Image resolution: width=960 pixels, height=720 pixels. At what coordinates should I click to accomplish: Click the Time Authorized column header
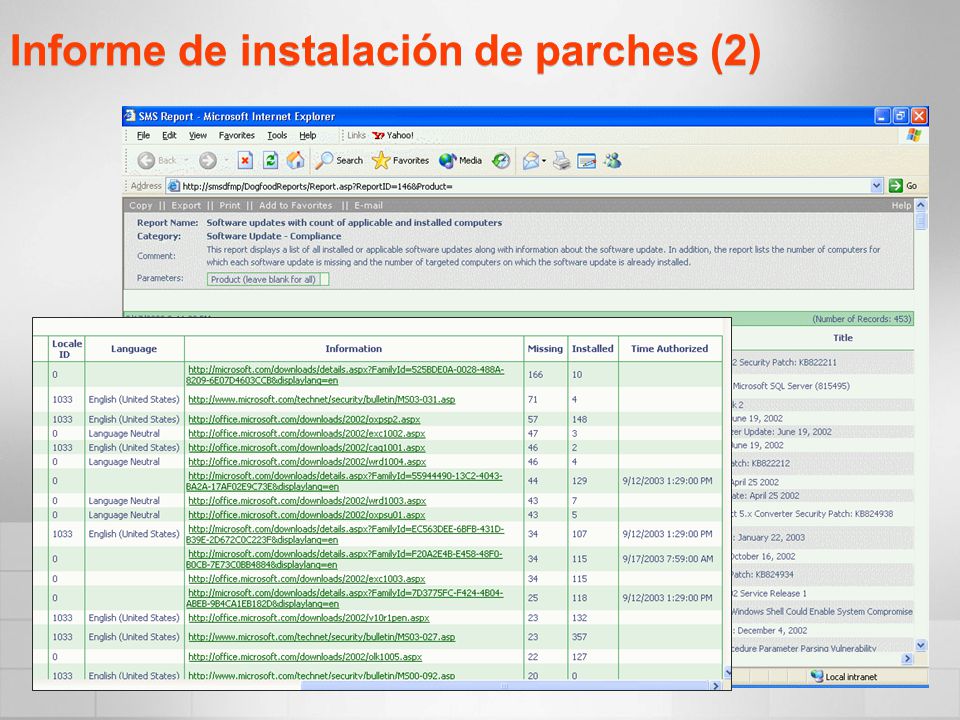click(669, 348)
